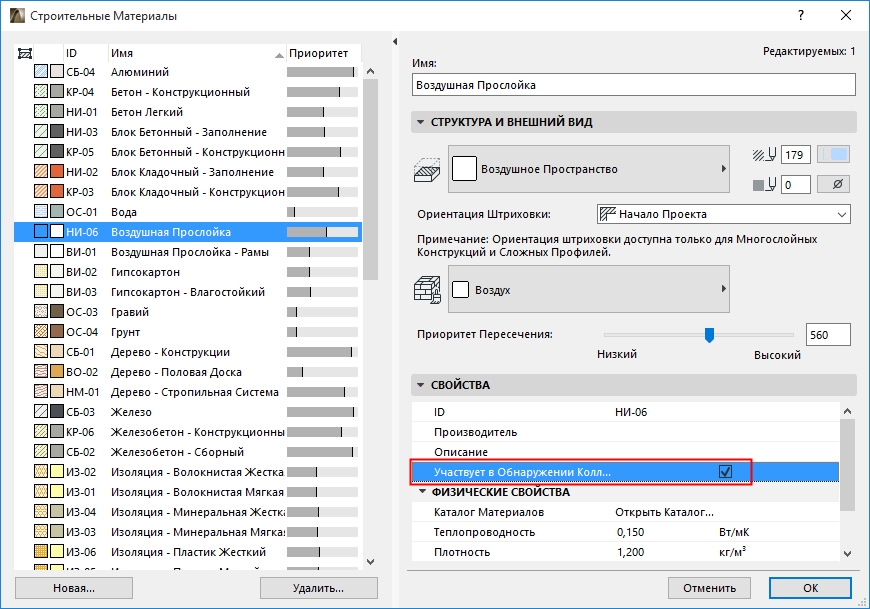Sort list by Имя column

tap(197, 53)
